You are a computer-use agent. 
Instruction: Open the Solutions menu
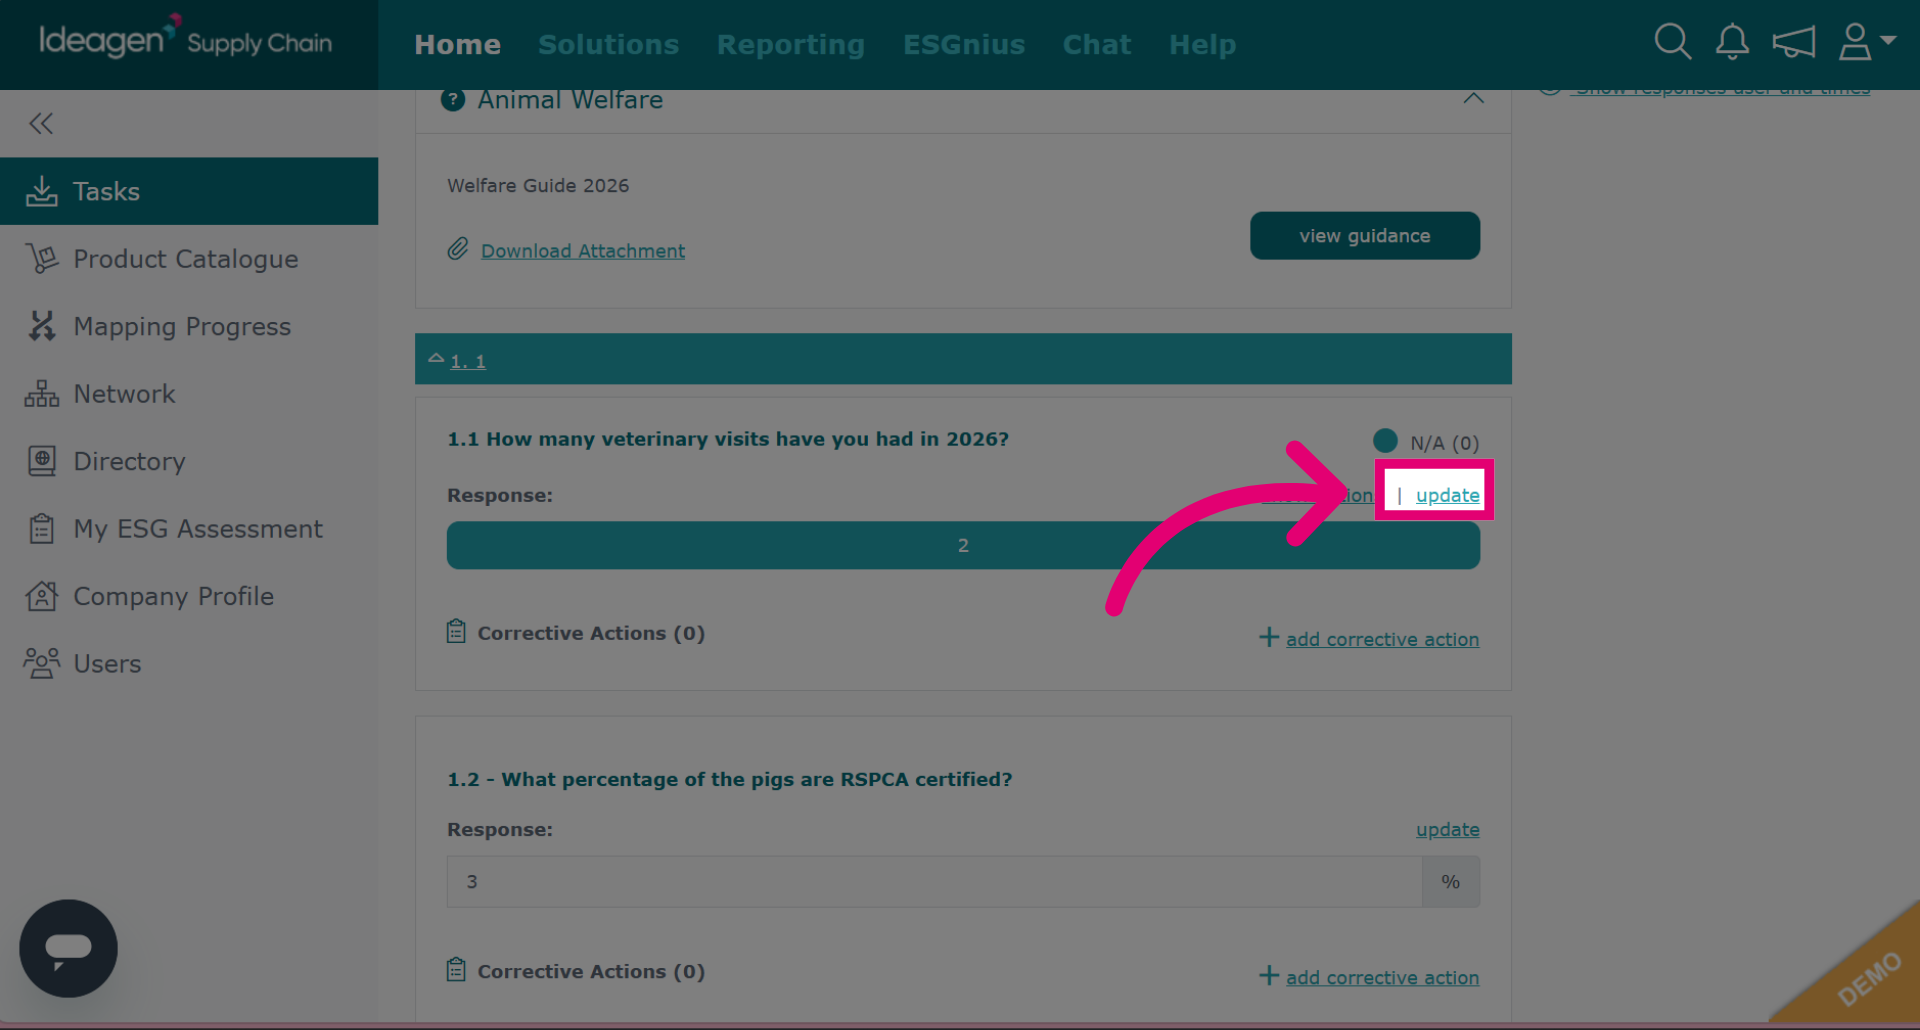tap(608, 44)
